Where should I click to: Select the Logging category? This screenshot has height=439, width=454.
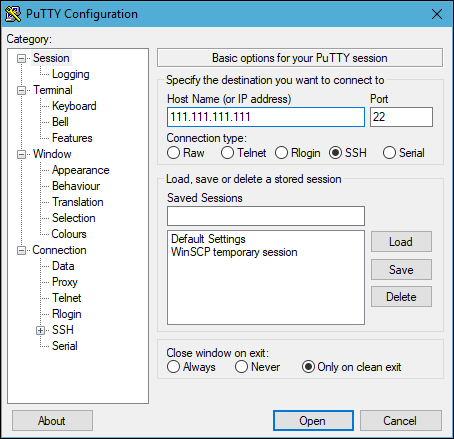(x=71, y=74)
